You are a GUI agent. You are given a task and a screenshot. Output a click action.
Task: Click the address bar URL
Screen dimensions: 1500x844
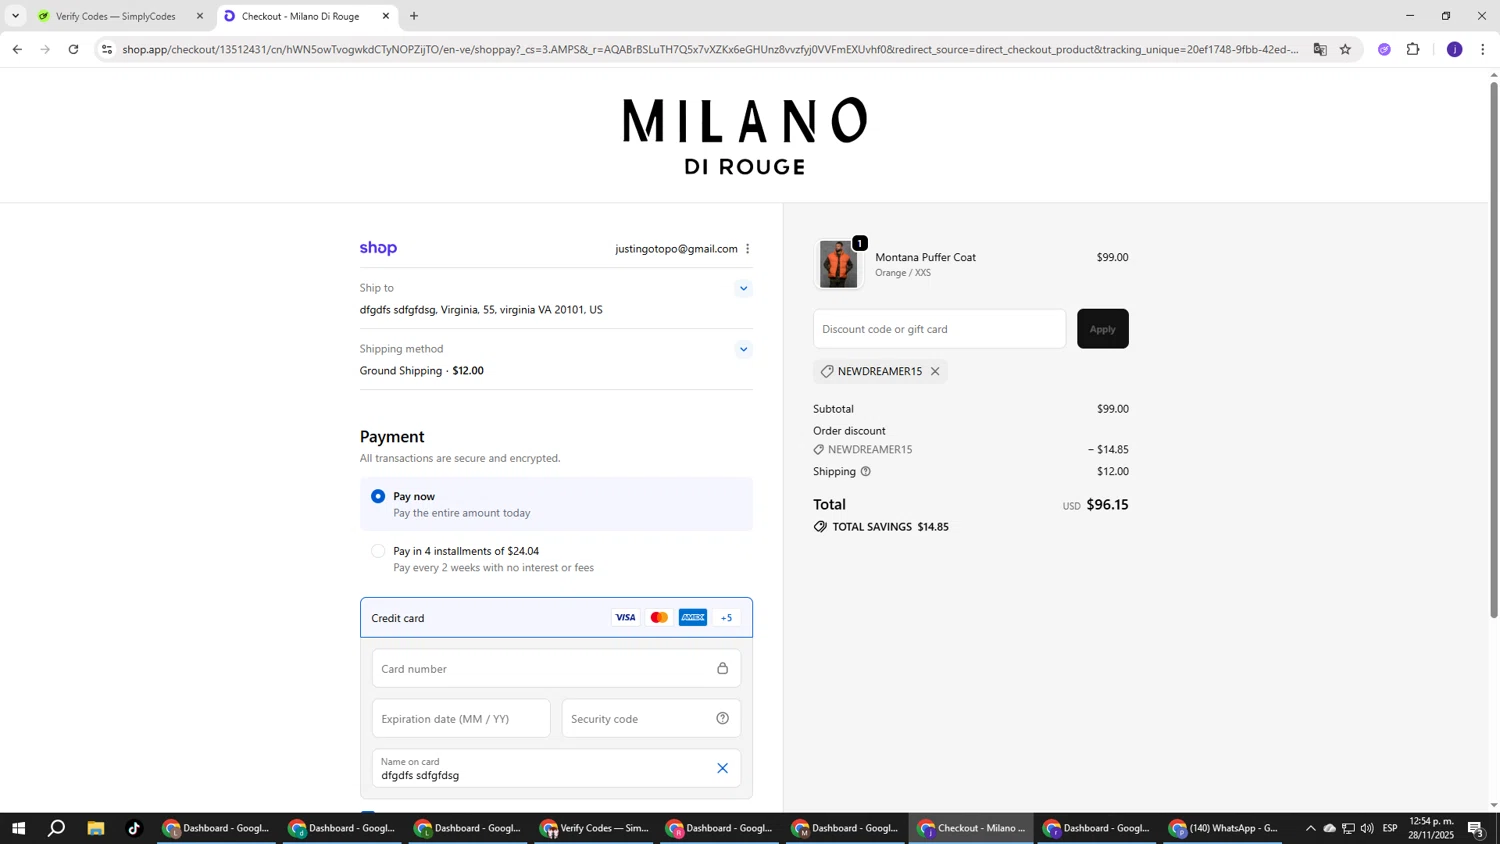tap(710, 49)
